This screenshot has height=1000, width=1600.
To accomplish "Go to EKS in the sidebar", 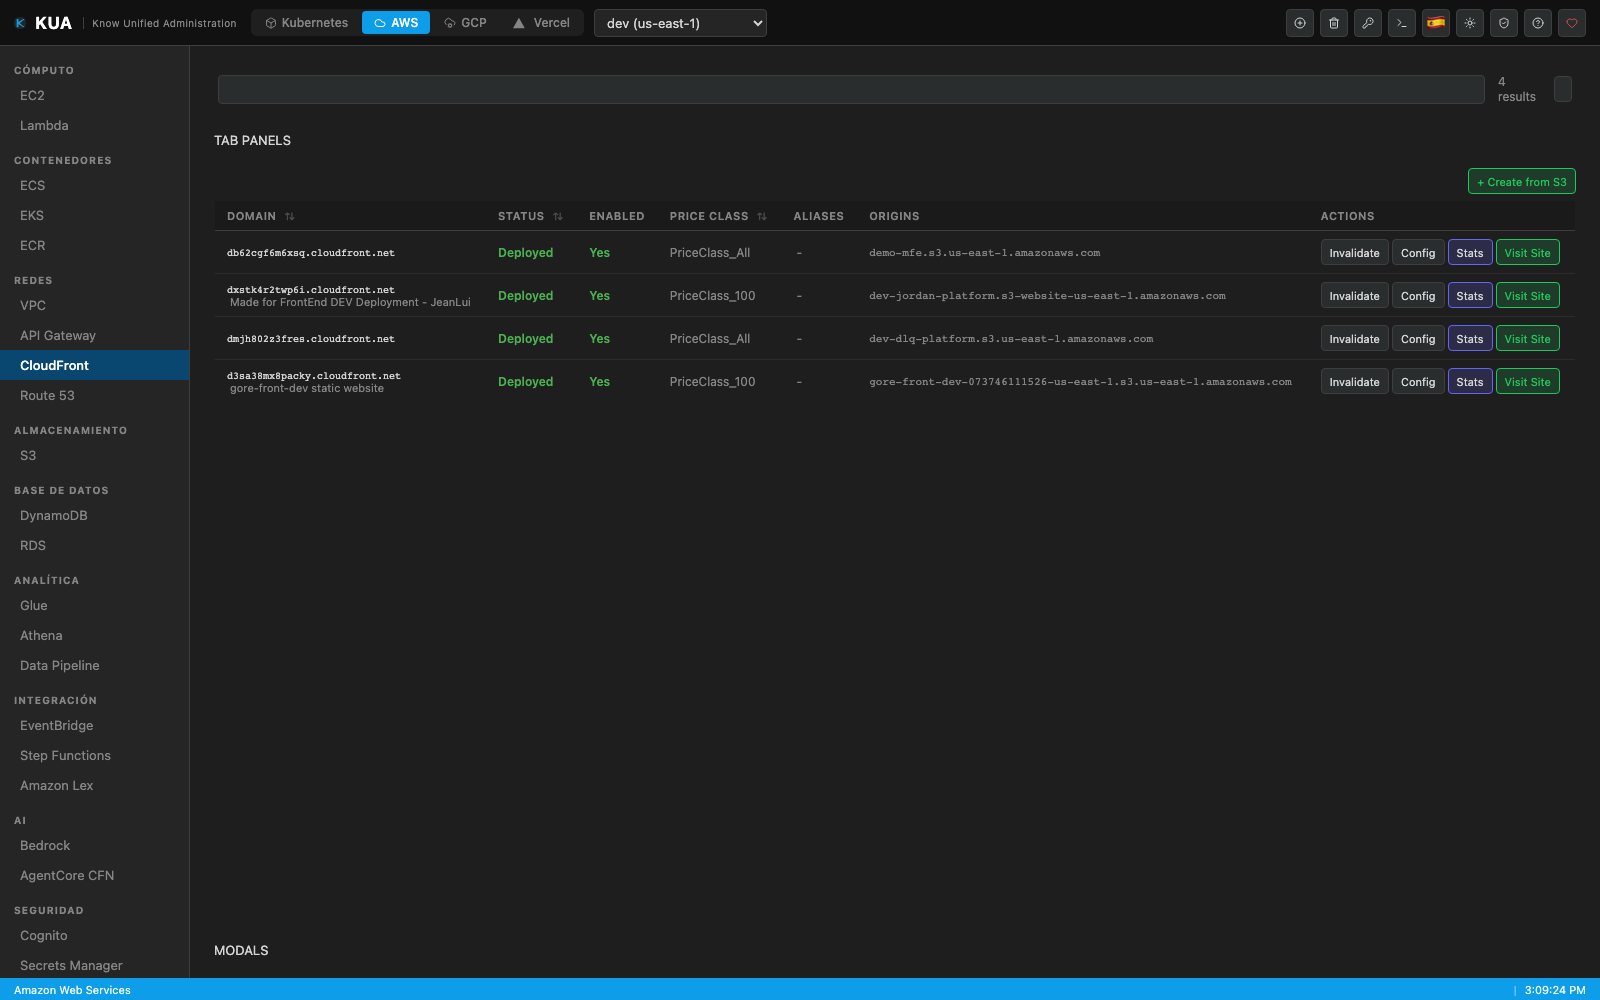I will 95,216.
